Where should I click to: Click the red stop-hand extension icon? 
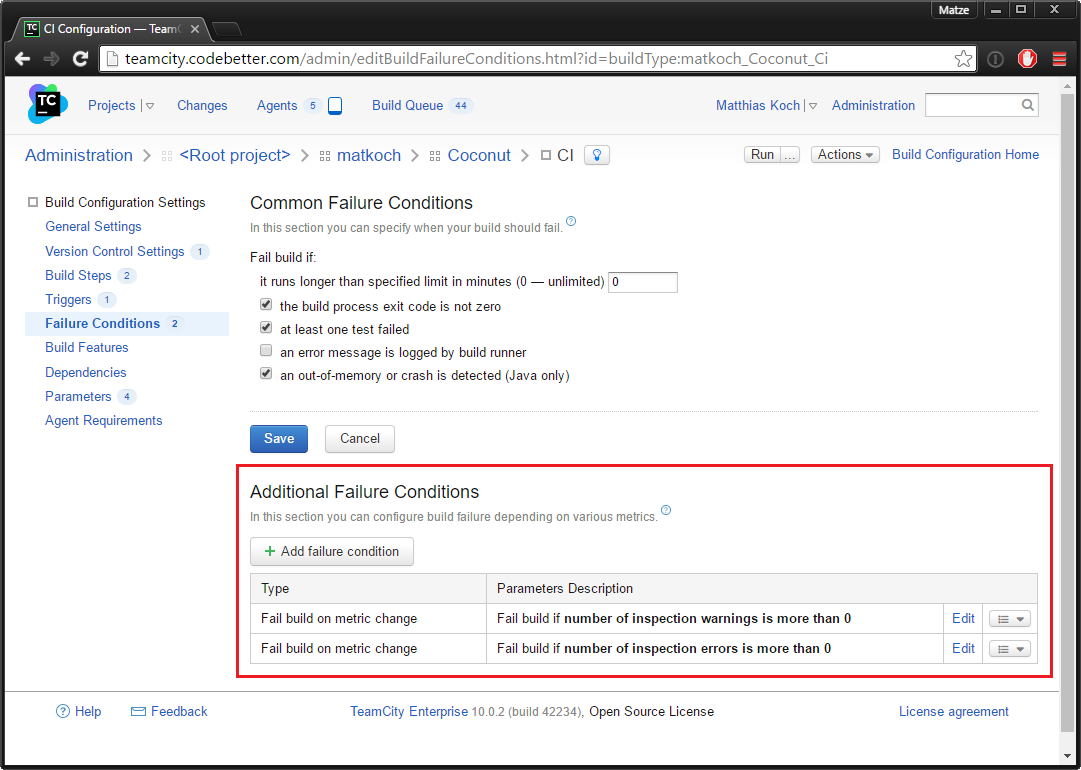1027,59
